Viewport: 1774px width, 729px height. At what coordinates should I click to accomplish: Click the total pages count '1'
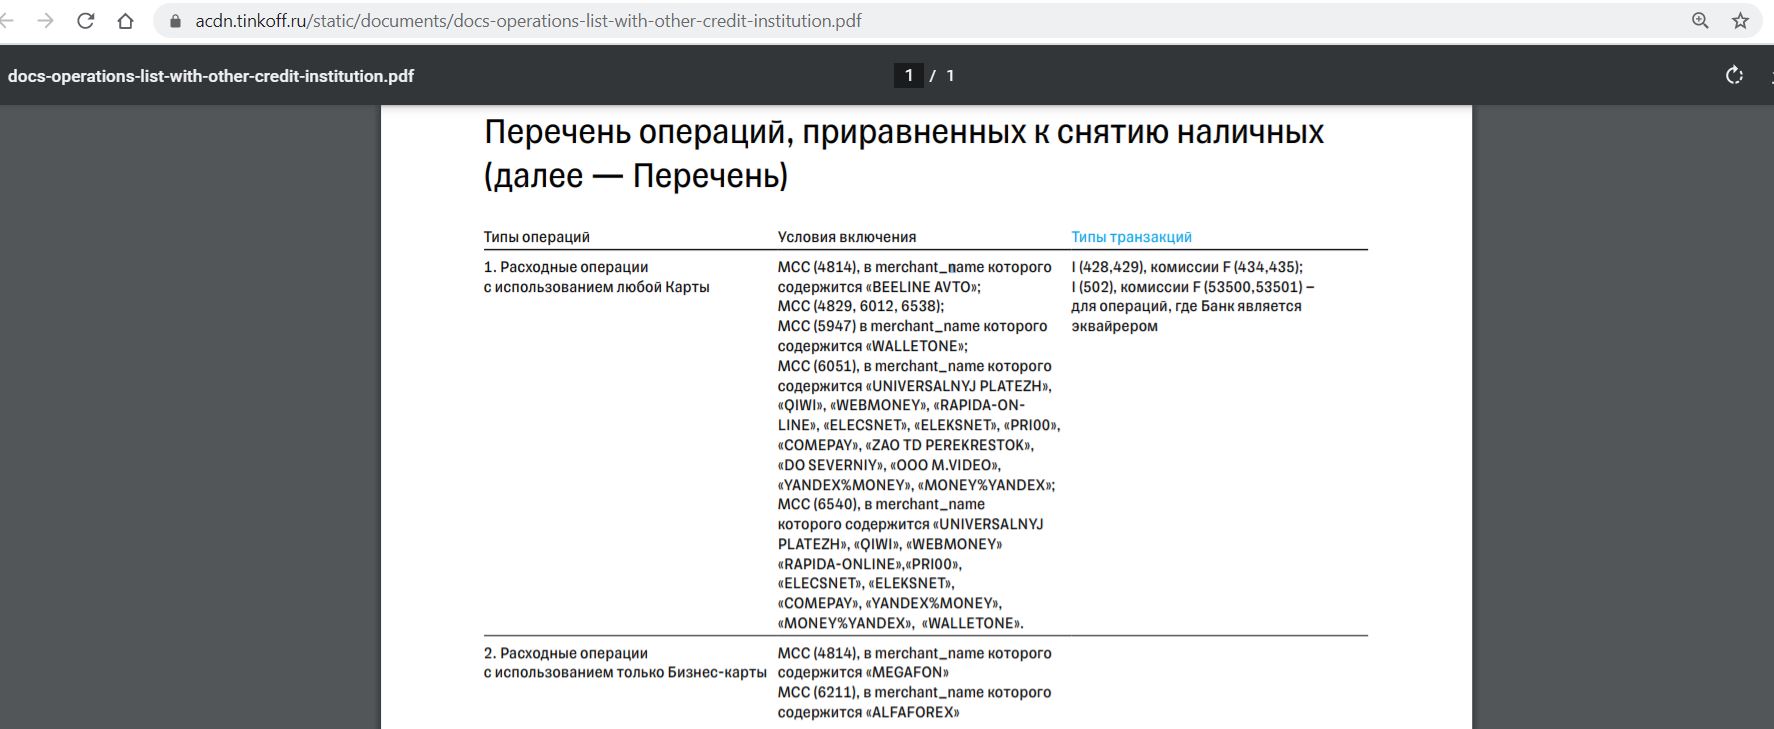[x=950, y=76]
